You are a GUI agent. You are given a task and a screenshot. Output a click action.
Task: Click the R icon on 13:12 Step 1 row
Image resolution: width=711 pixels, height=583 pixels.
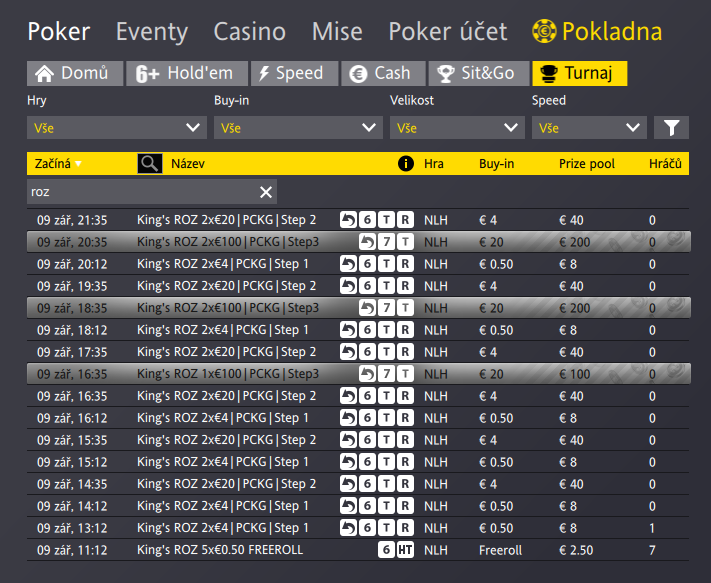click(x=405, y=528)
